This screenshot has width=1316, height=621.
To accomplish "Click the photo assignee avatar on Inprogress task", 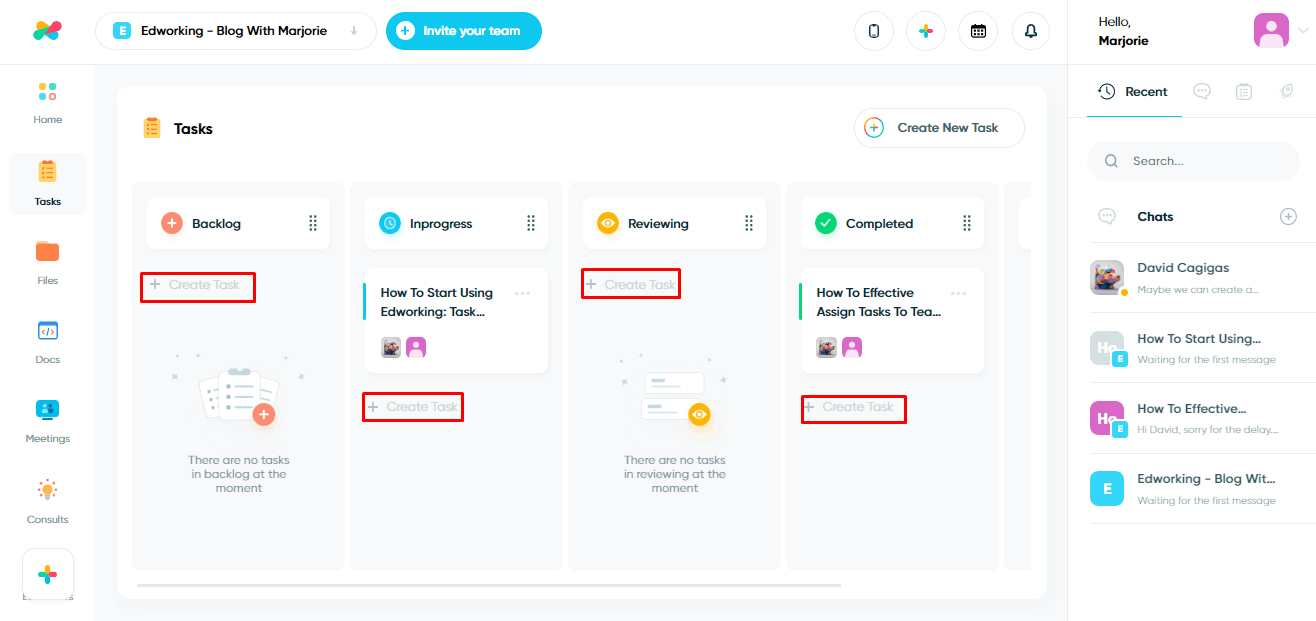I will tap(391, 347).
